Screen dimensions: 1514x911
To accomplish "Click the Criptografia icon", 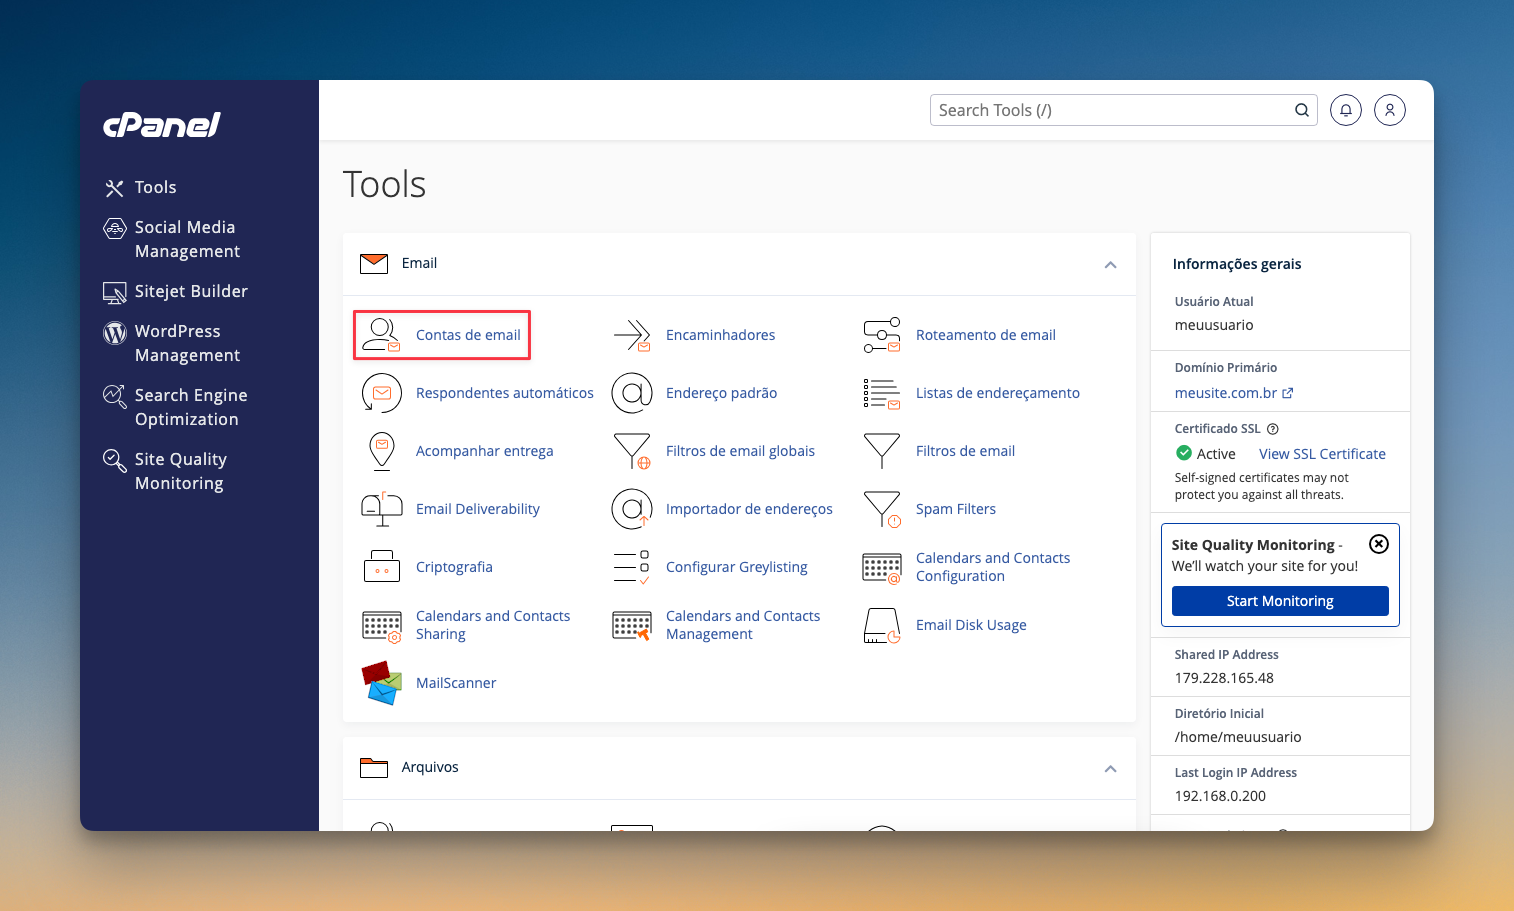I will [381, 567].
